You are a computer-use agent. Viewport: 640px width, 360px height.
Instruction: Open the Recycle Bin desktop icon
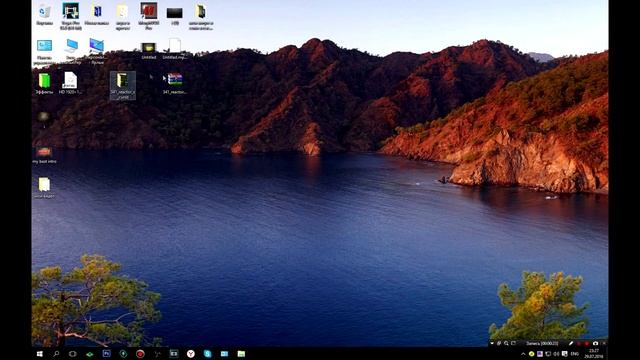click(x=44, y=15)
